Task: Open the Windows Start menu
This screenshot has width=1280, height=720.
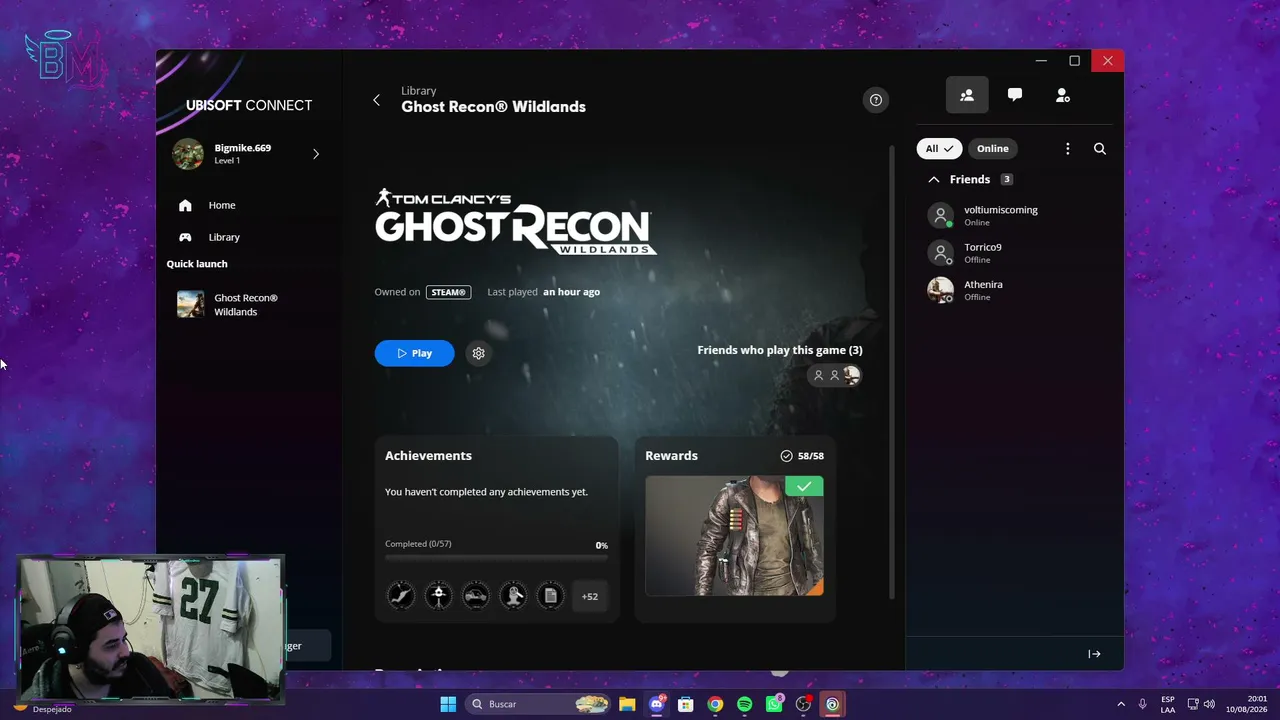Action: click(x=448, y=704)
